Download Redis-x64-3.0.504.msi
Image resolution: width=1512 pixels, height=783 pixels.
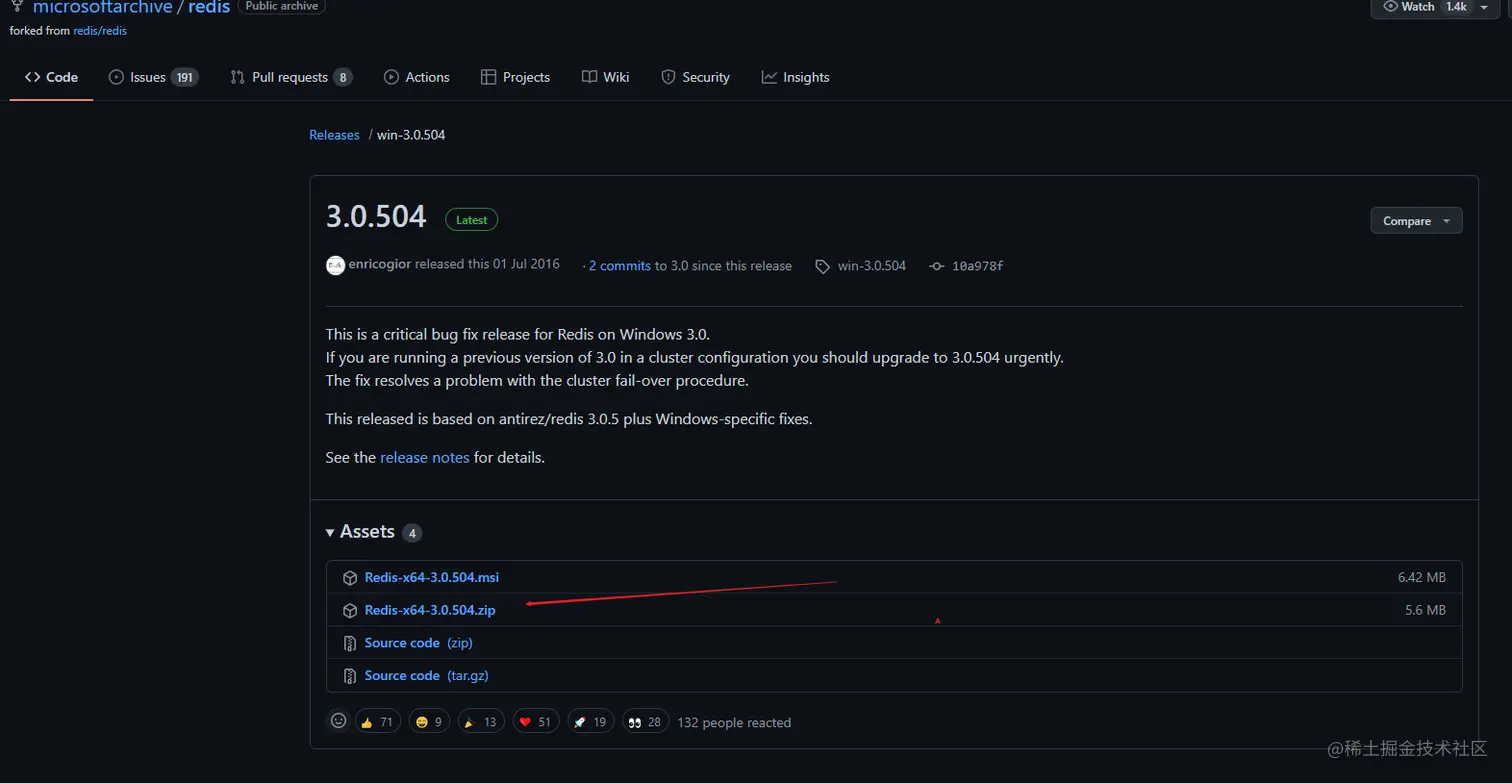point(432,578)
